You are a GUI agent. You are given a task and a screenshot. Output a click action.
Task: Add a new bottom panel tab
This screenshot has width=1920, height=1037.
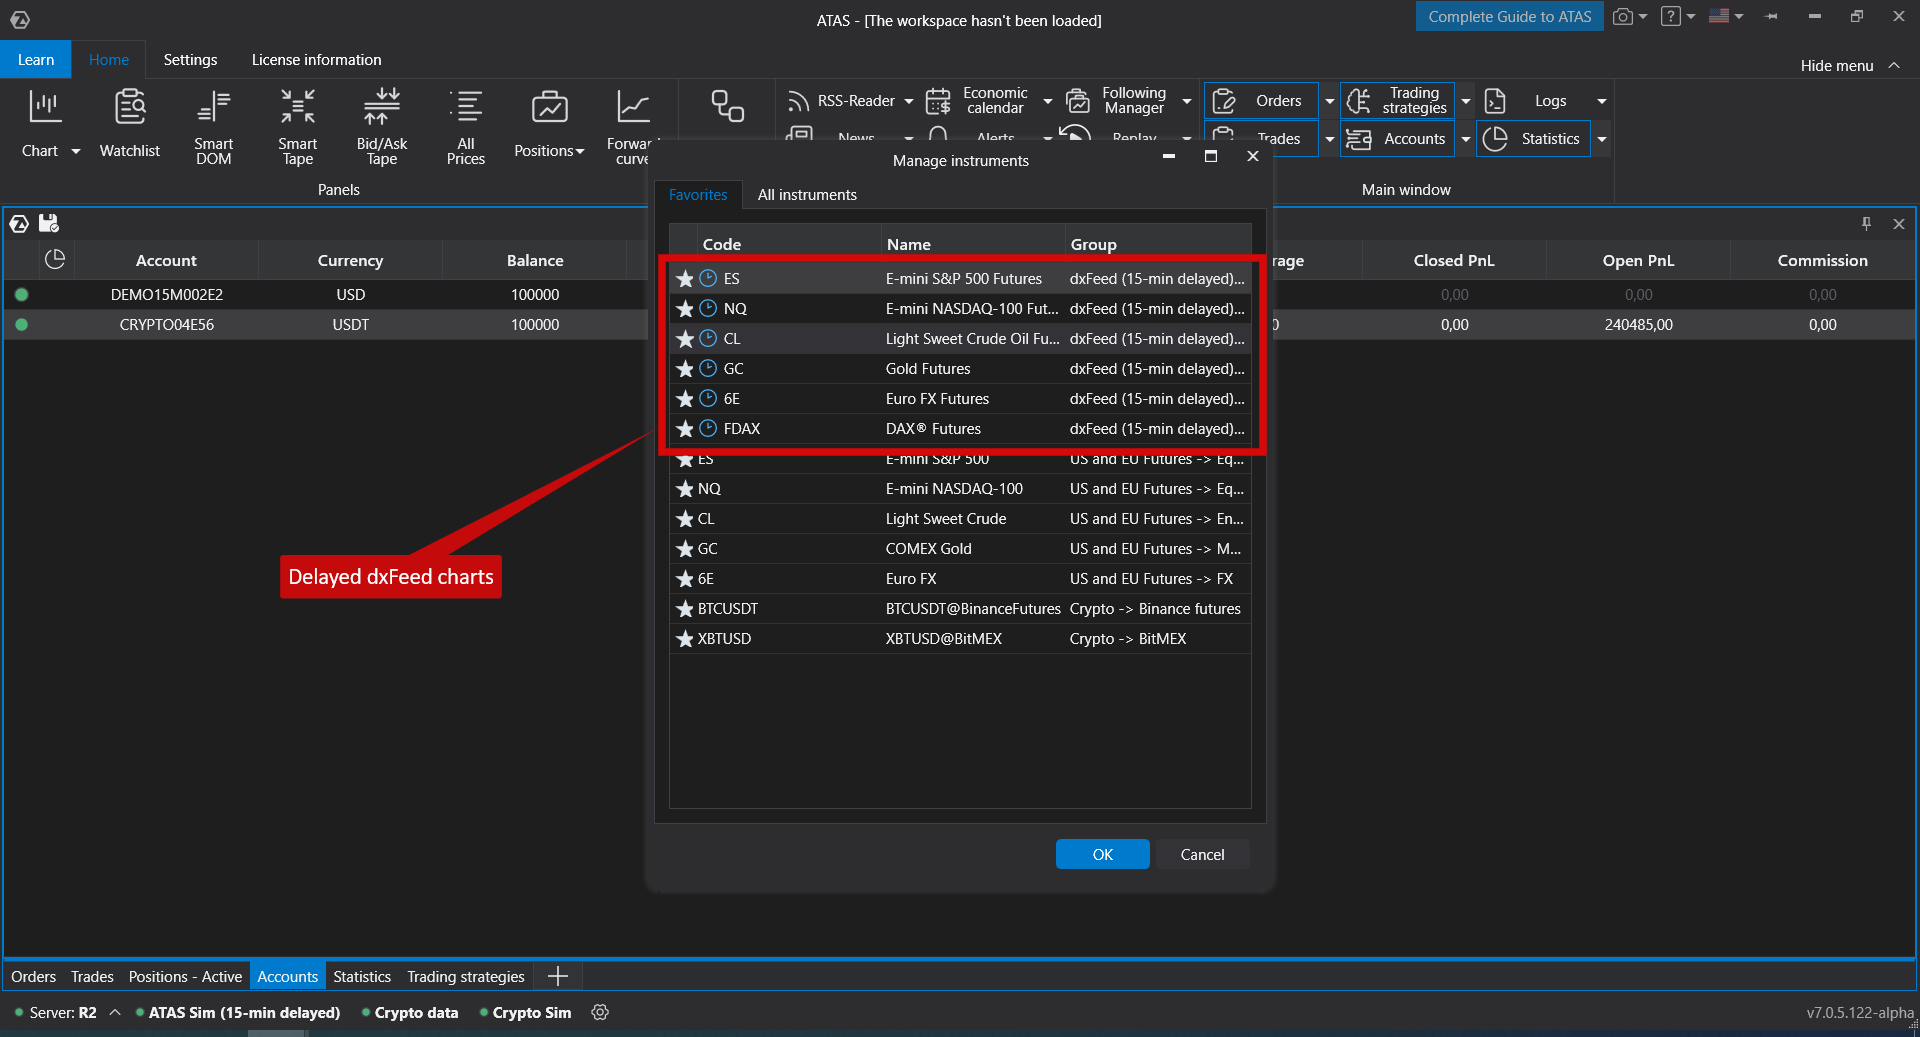(558, 976)
